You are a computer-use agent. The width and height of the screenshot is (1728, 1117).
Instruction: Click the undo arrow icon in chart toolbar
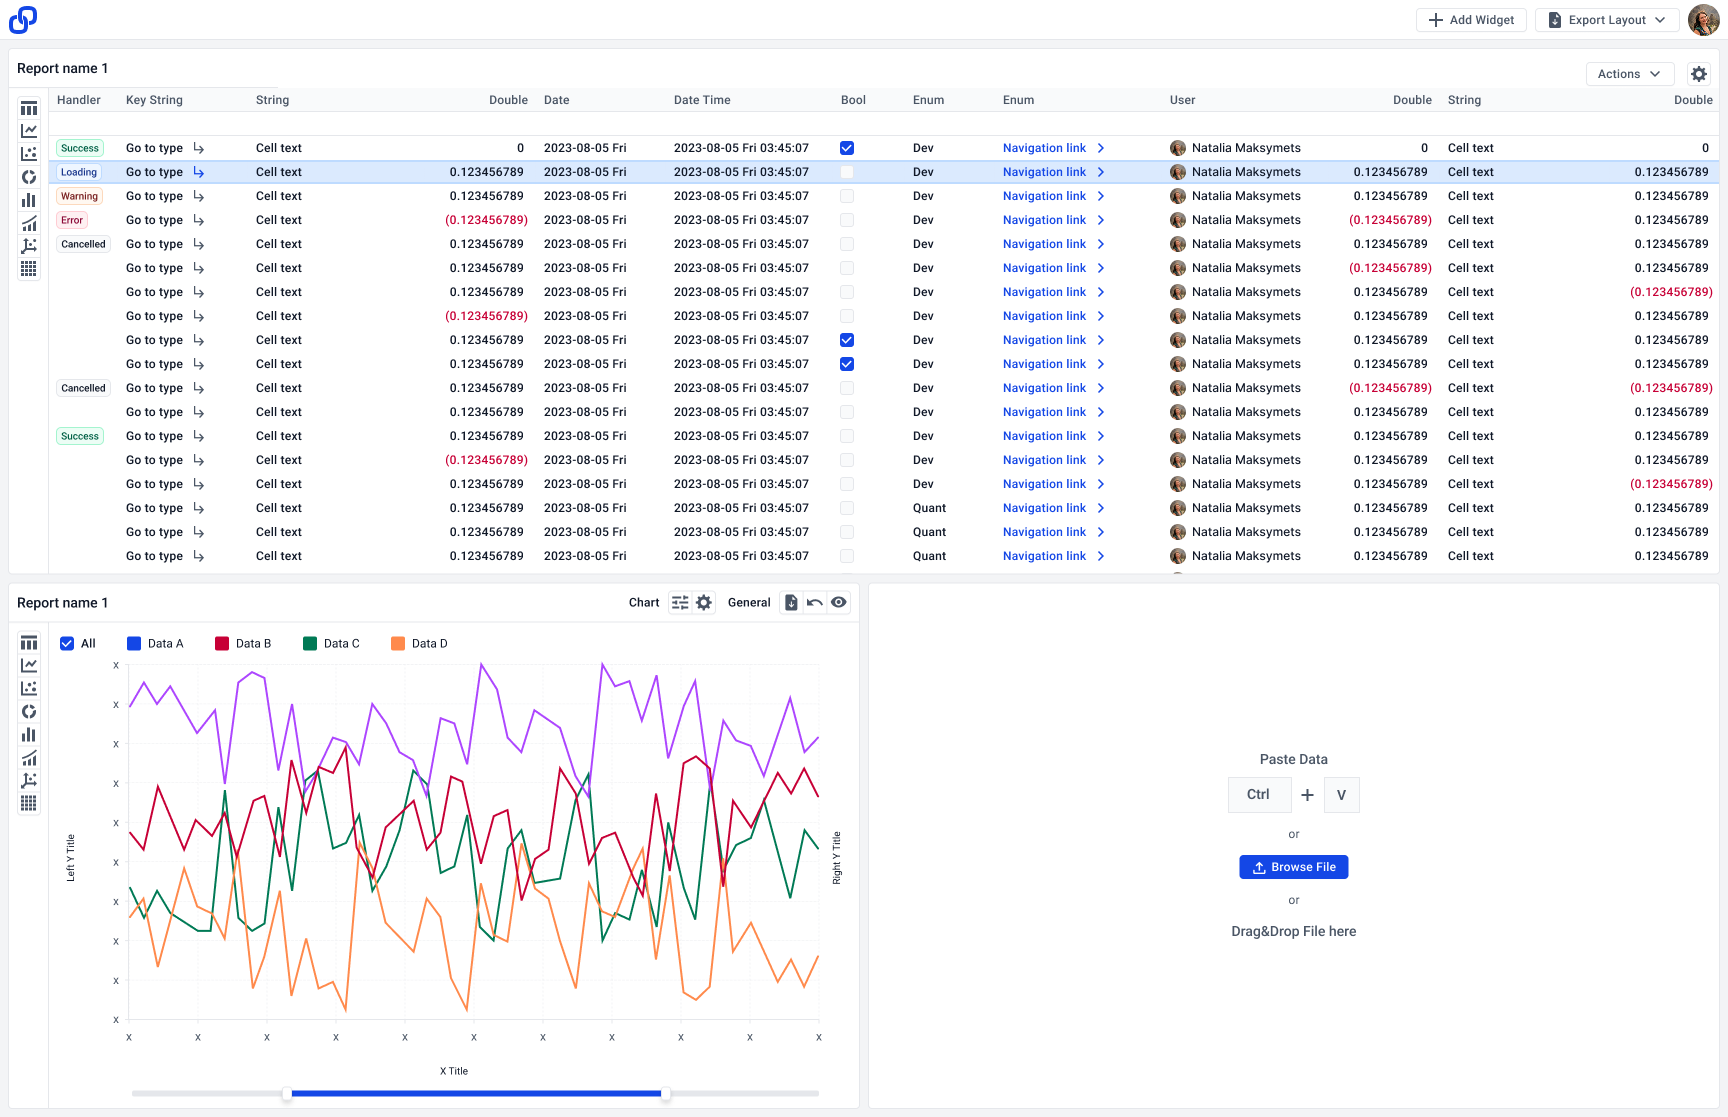point(815,603)
